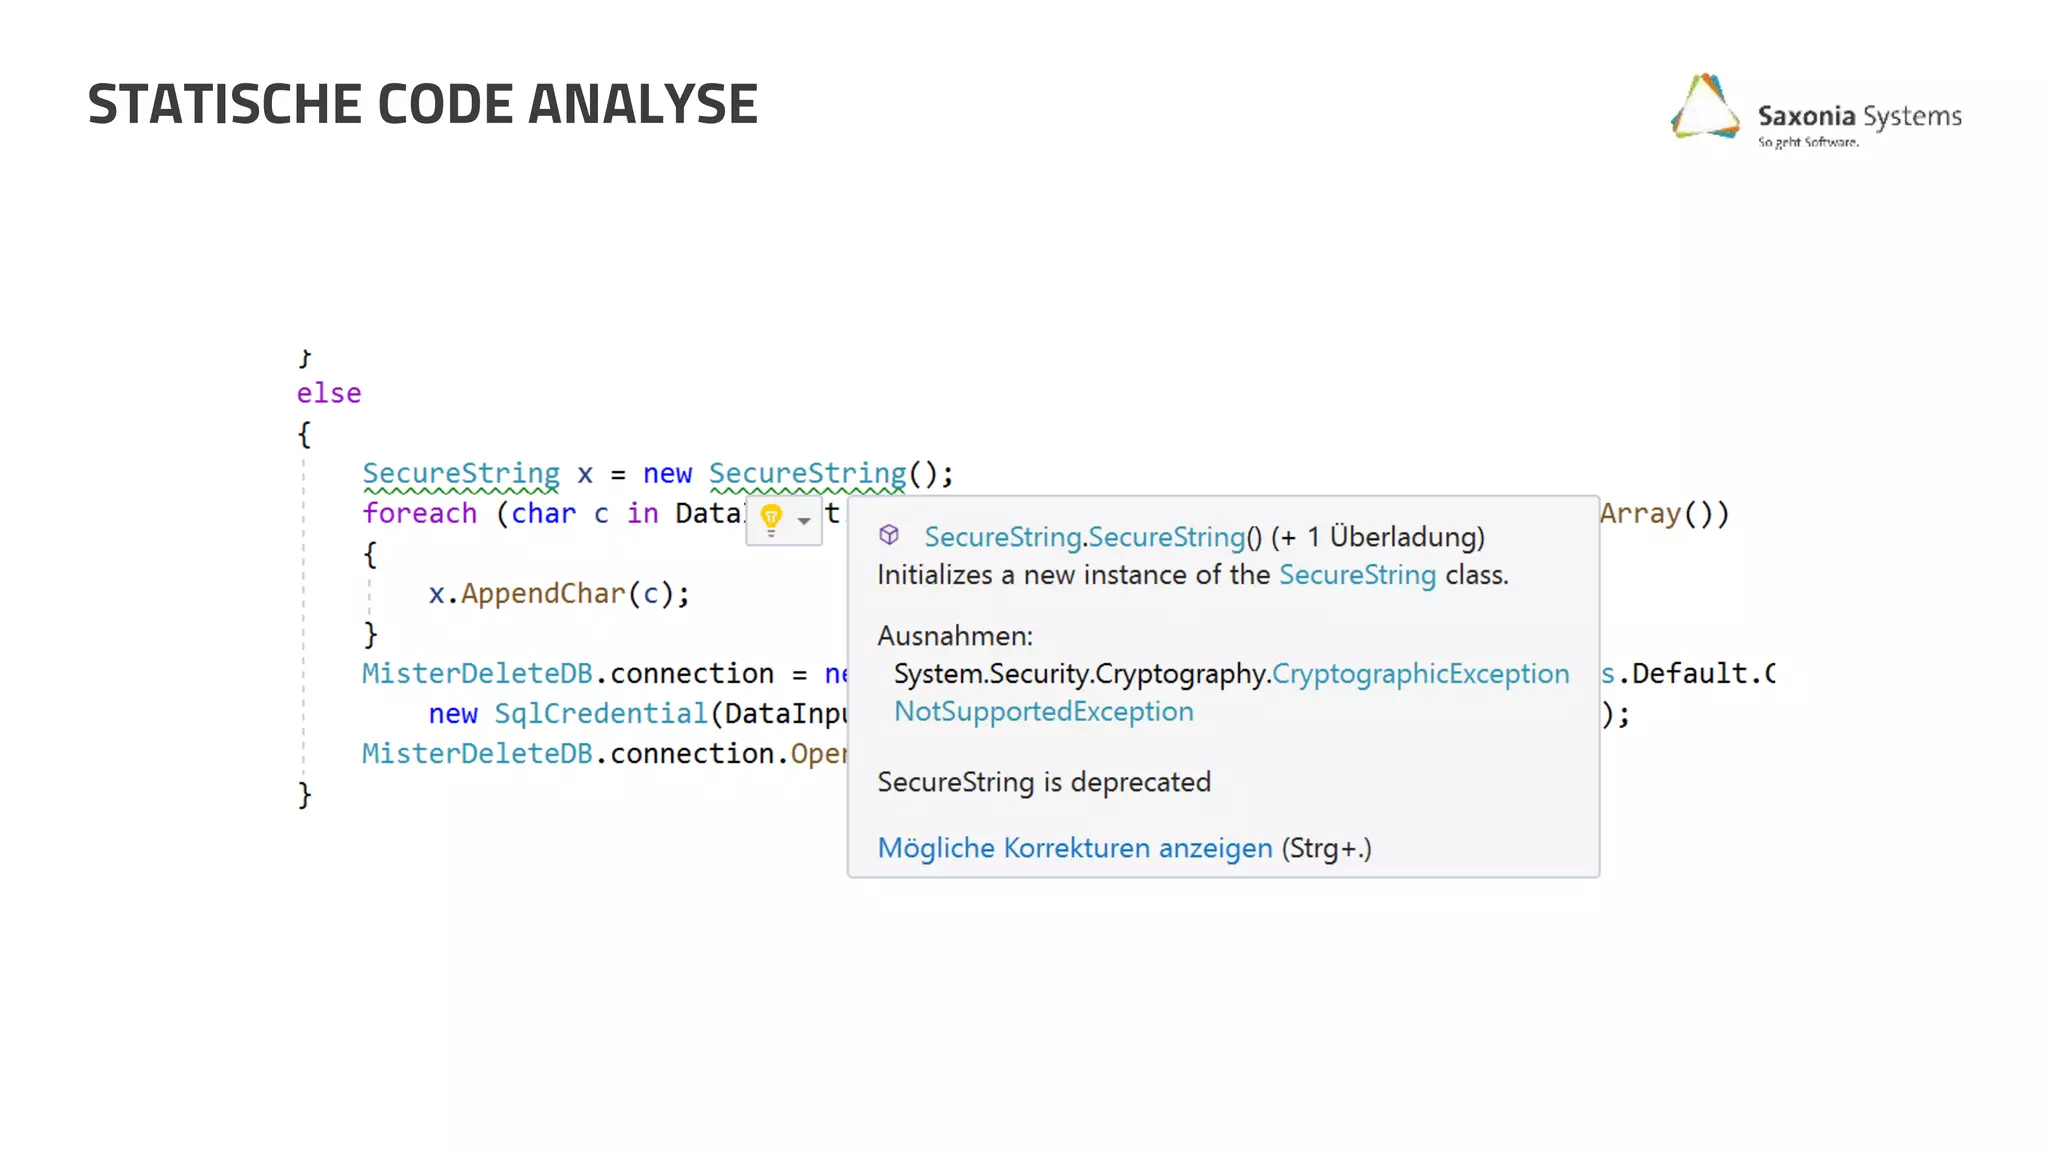This screenshot has height=1152, width=2048.
Task: Click the 'foreach' keyword in the code
Action: [420, 513]
